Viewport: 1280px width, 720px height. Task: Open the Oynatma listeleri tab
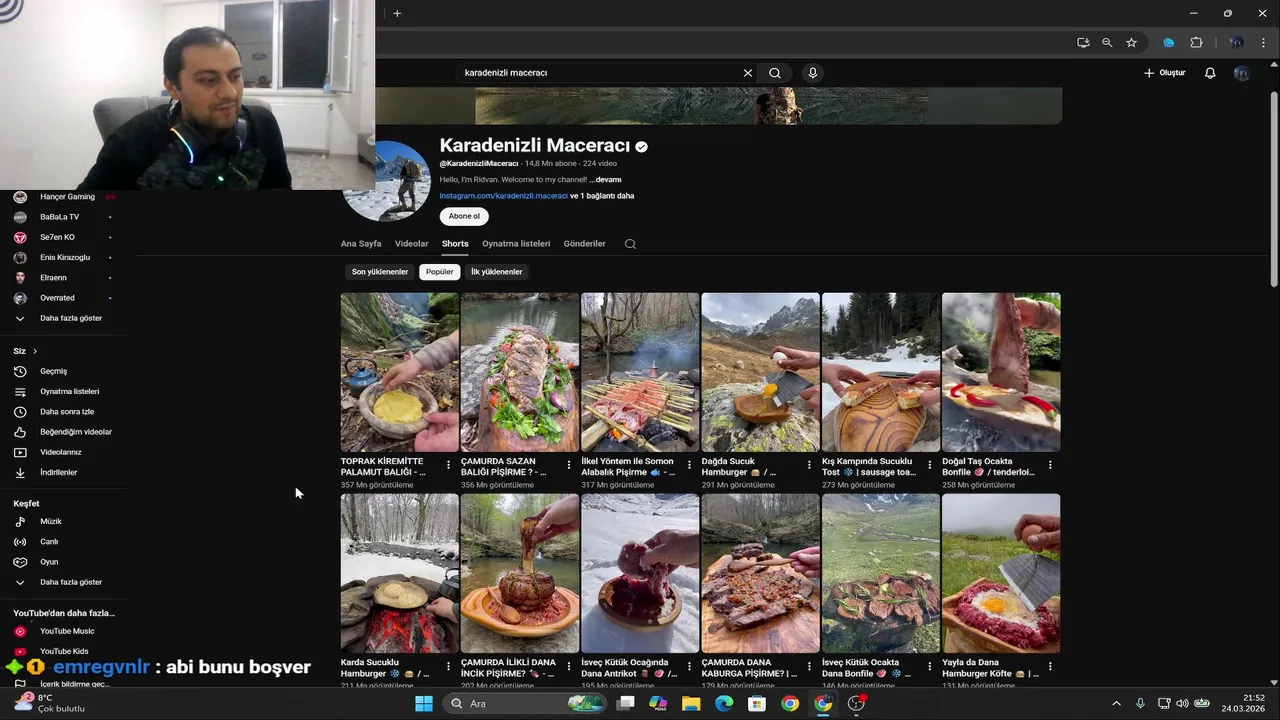(516, 244)
